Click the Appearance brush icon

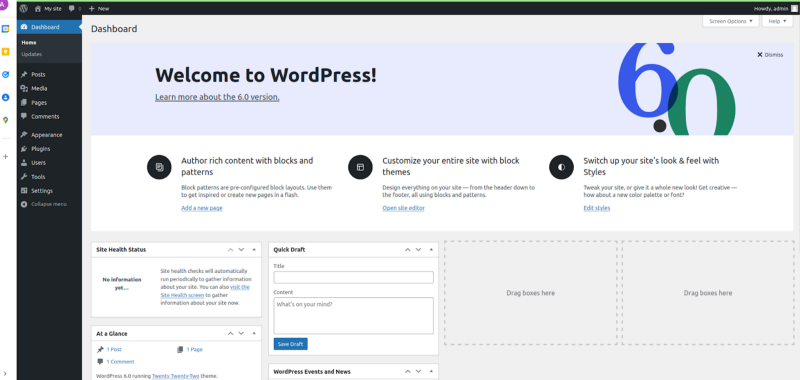(24, 135)
